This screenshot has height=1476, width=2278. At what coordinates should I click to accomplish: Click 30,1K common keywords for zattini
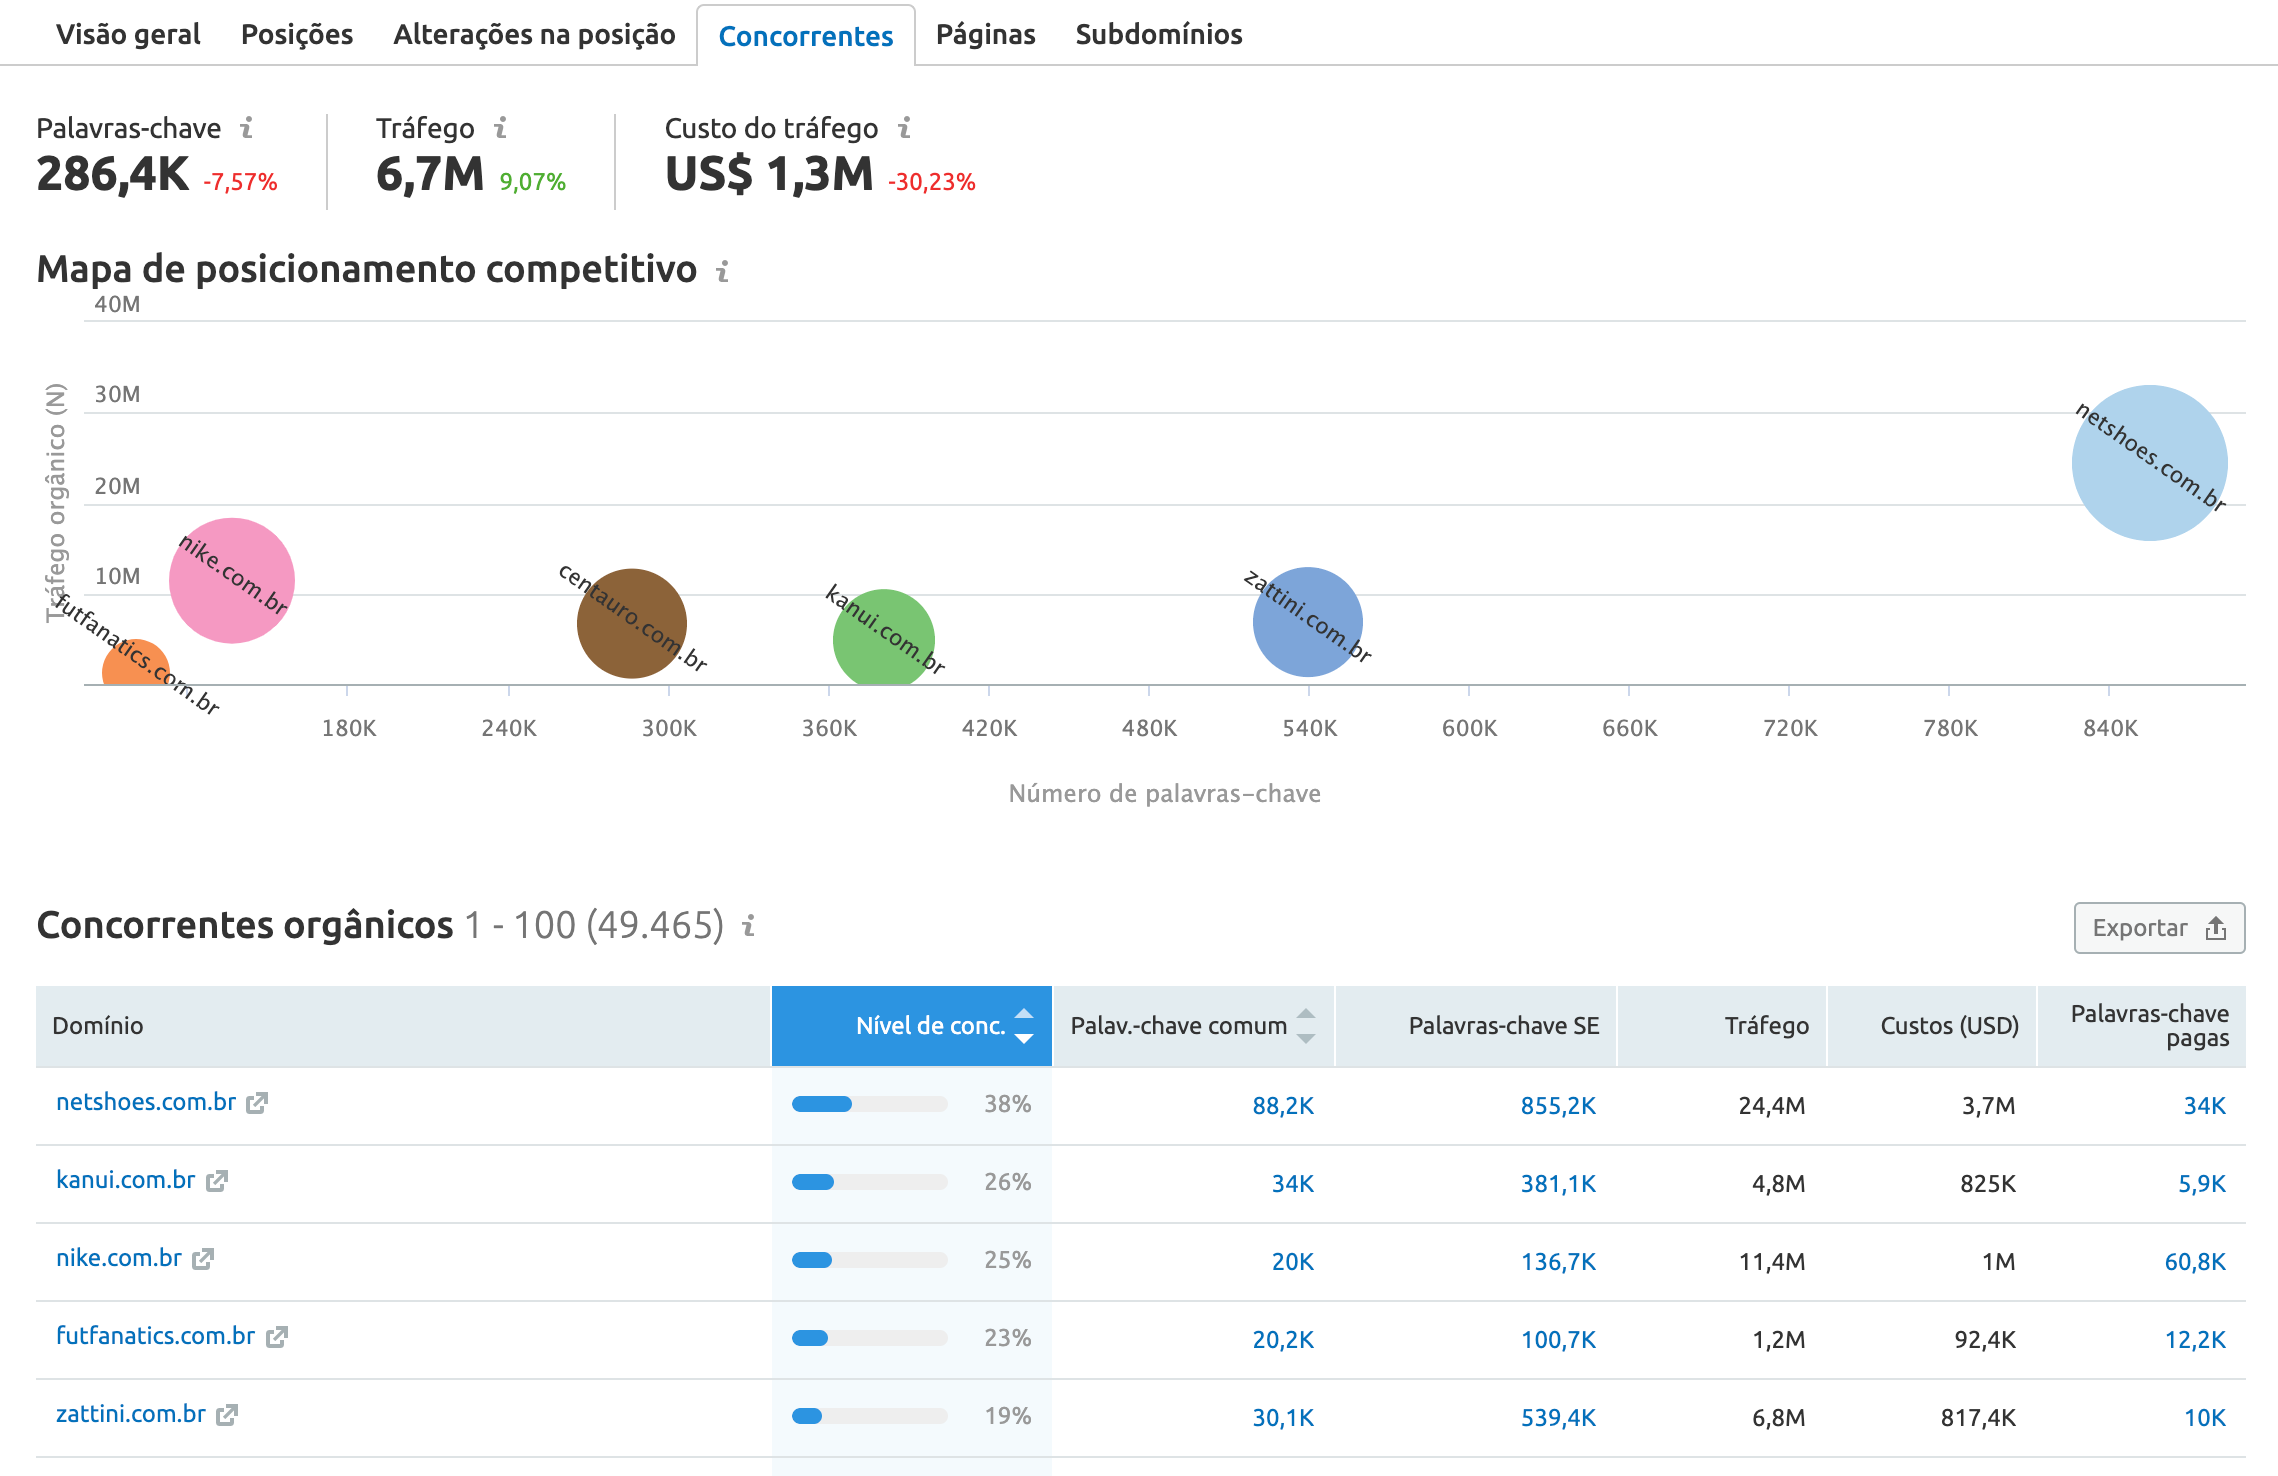click(1283, 1417)
